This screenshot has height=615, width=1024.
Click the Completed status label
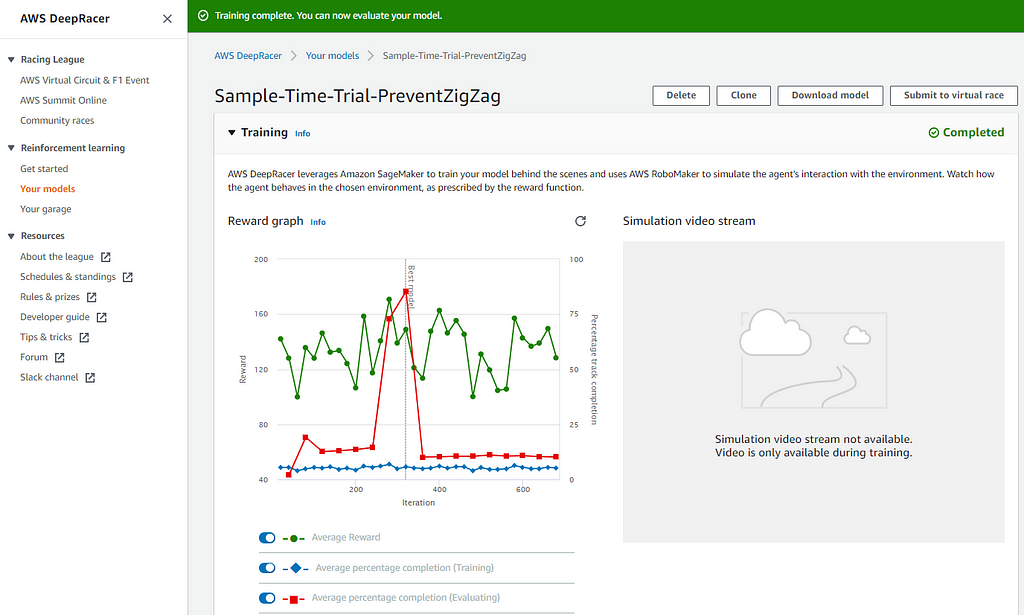[x=973, y=133]
